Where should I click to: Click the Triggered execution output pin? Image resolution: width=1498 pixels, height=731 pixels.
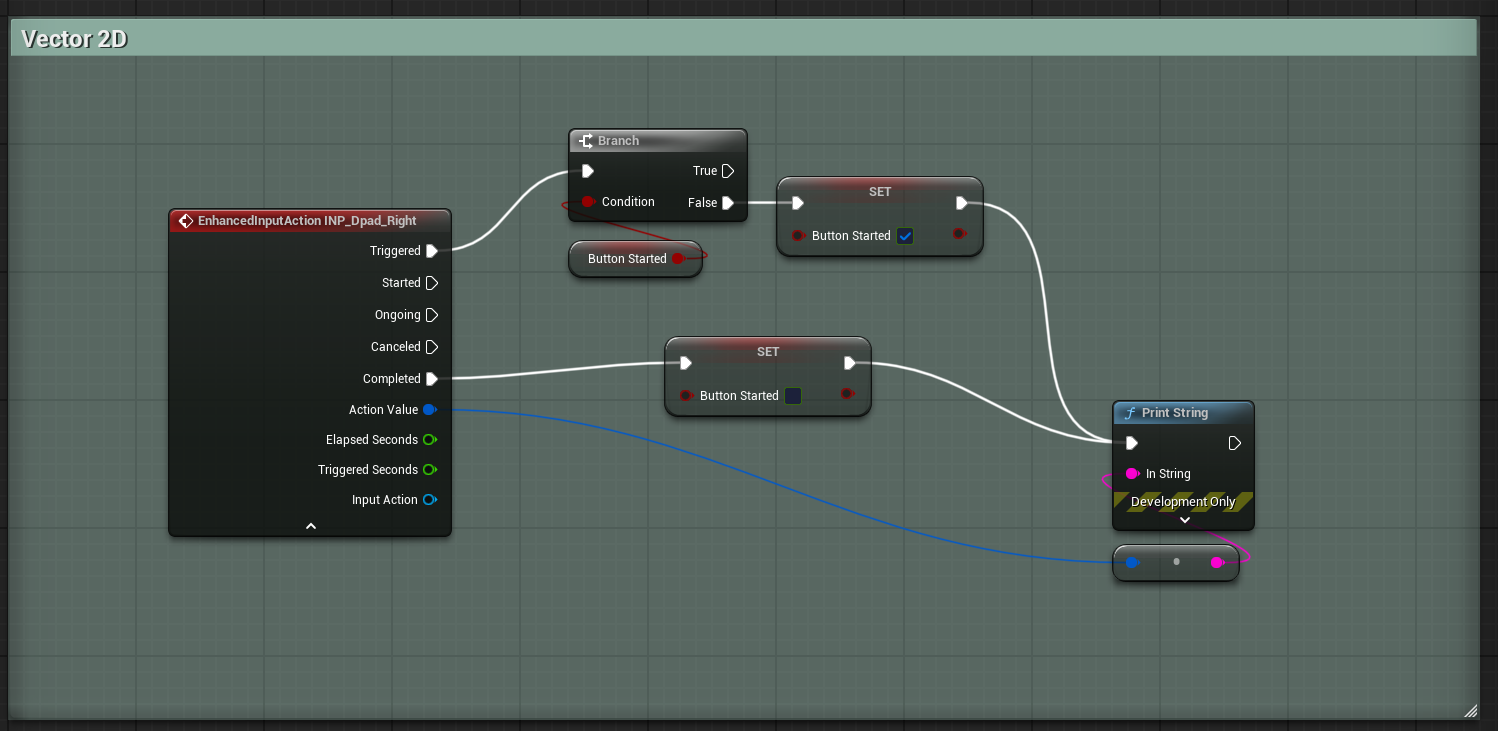[x=432, y=251]
